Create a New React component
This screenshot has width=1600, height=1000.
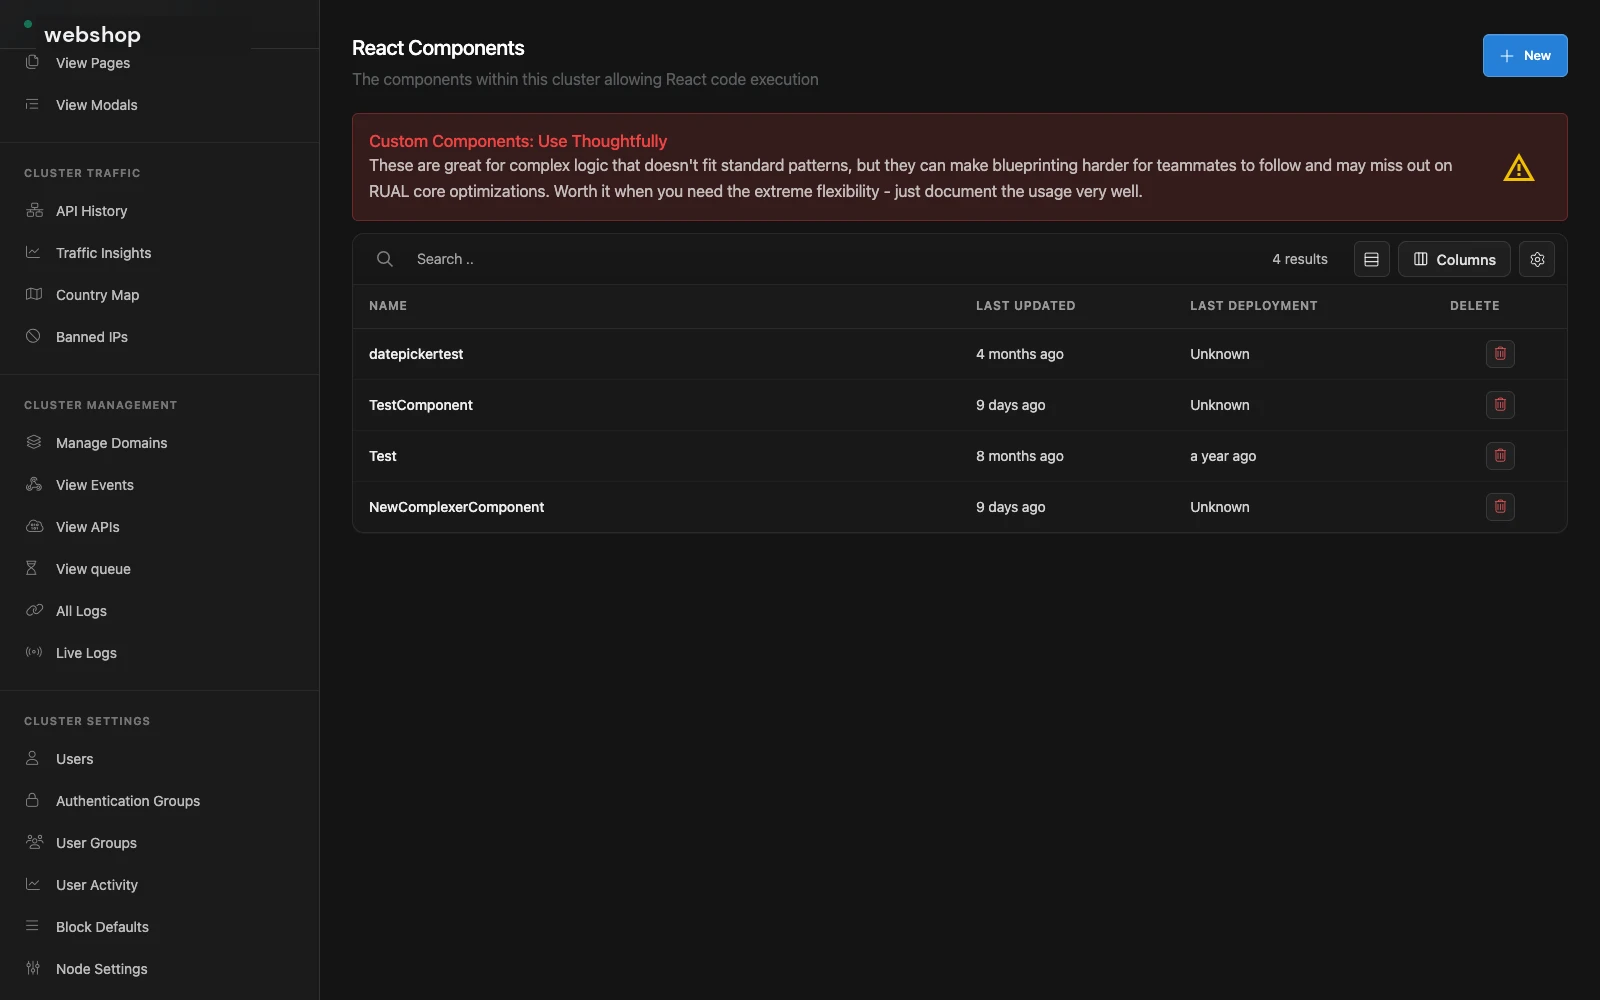click(x=1525, y=55)
